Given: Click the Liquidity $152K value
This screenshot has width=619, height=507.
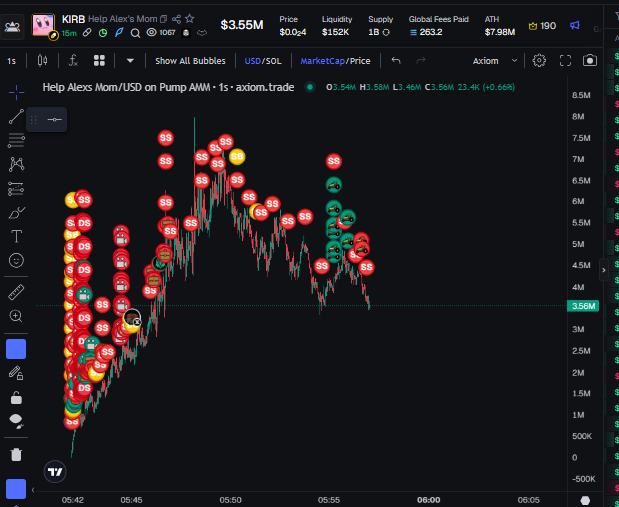Looking at the screenshot, I should tap(336, 32).
